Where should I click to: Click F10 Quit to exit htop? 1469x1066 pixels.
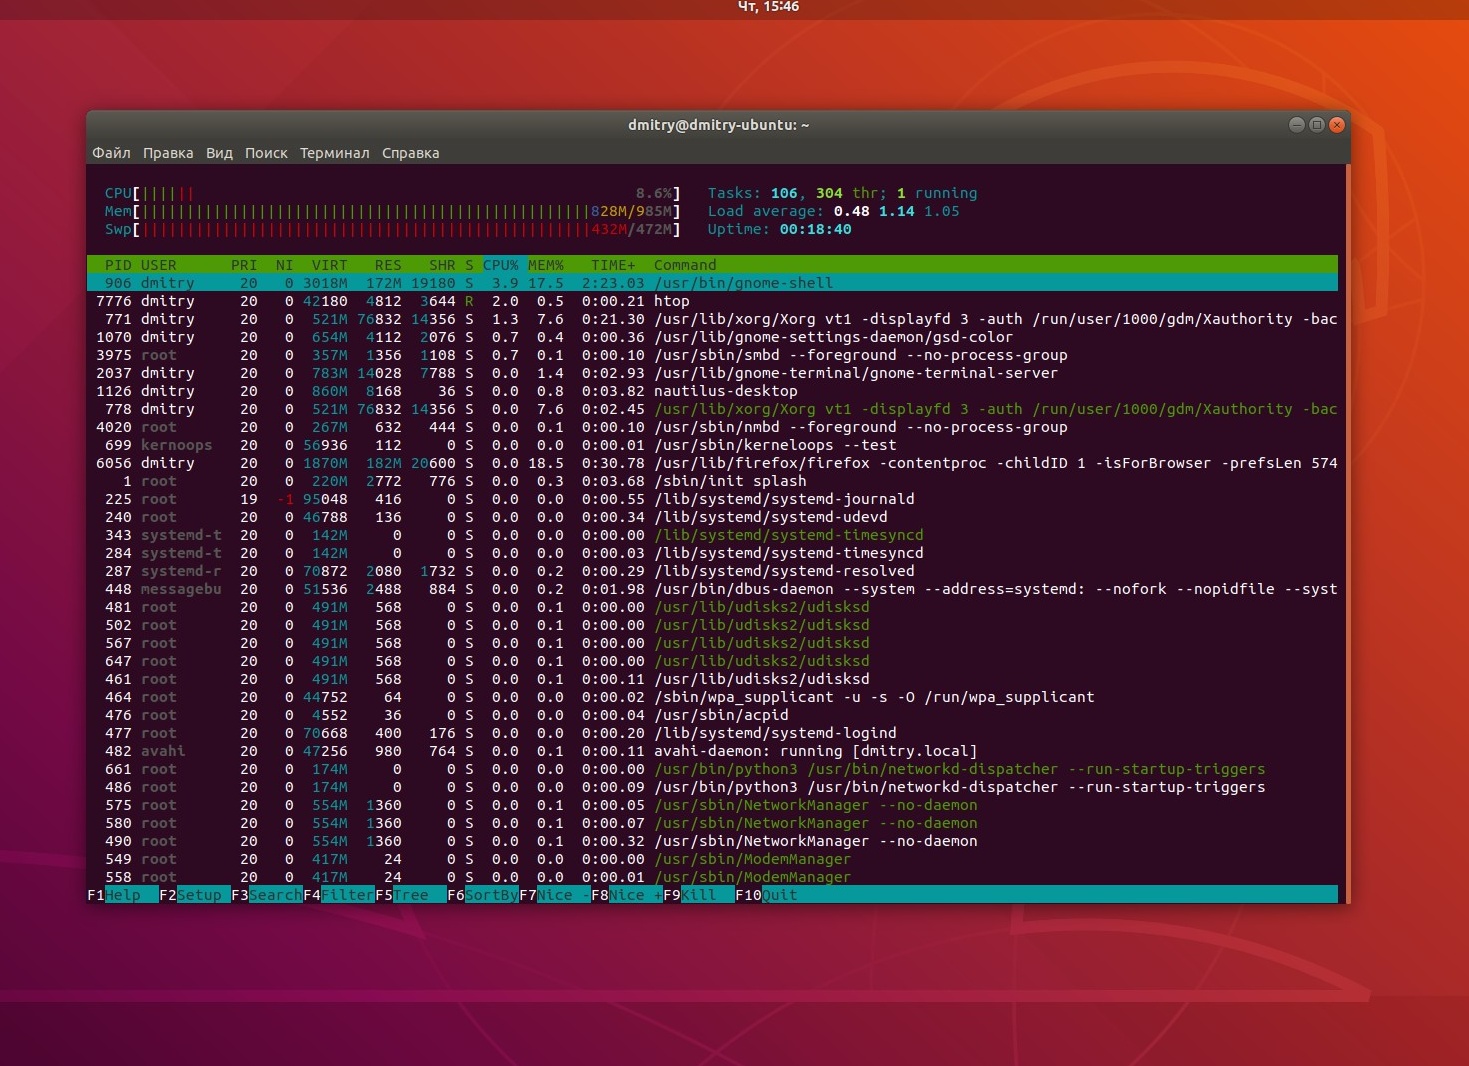tap(767, 895)
